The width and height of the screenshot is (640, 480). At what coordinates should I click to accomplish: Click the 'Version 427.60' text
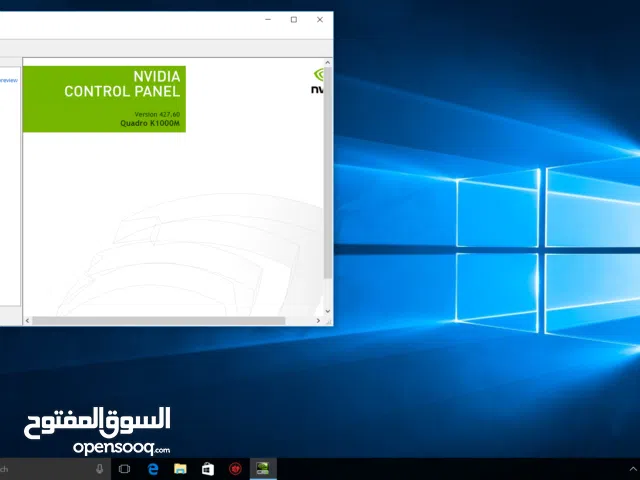157,114
